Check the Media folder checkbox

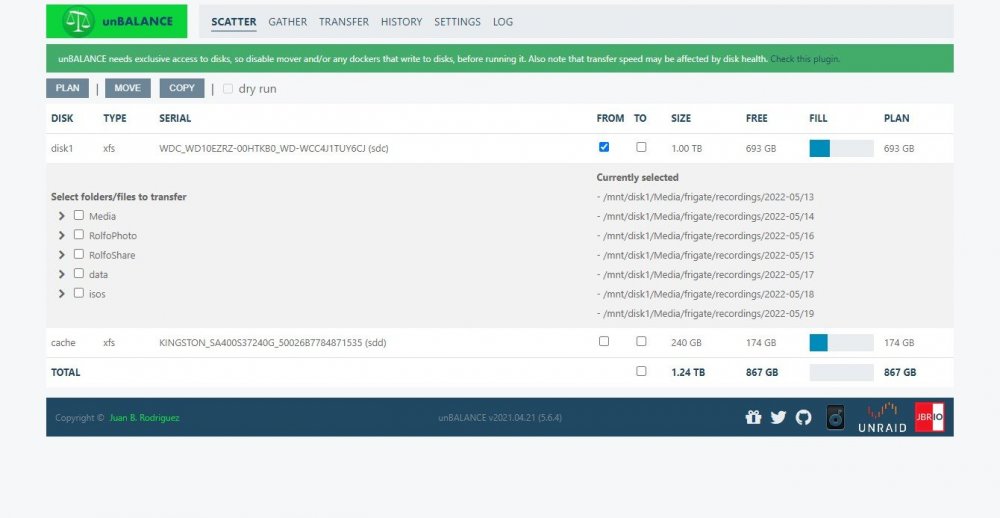point(78,215)
